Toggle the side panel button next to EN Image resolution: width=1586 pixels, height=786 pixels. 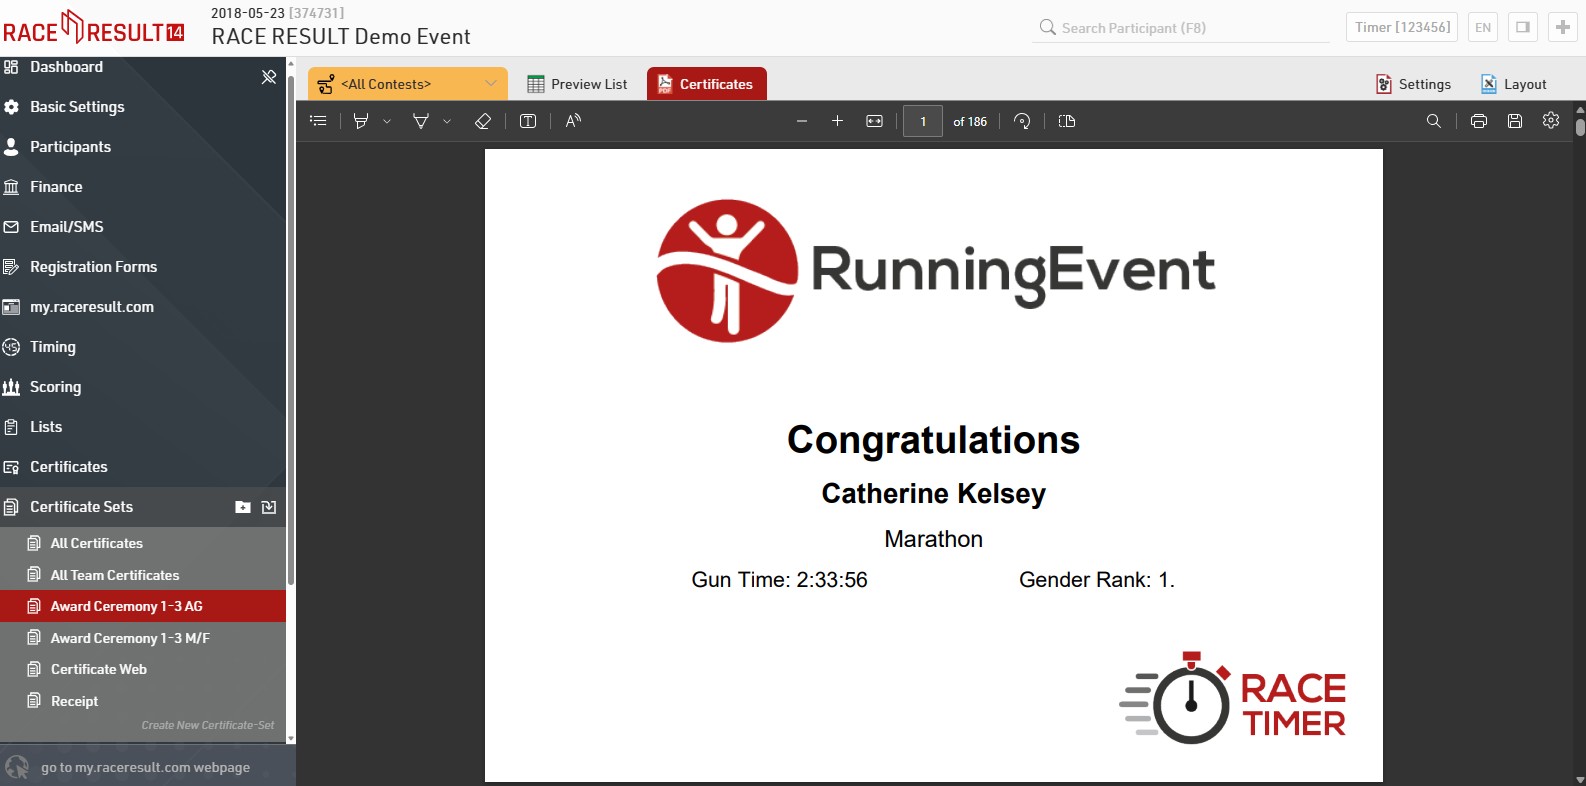pos(1522,27)
